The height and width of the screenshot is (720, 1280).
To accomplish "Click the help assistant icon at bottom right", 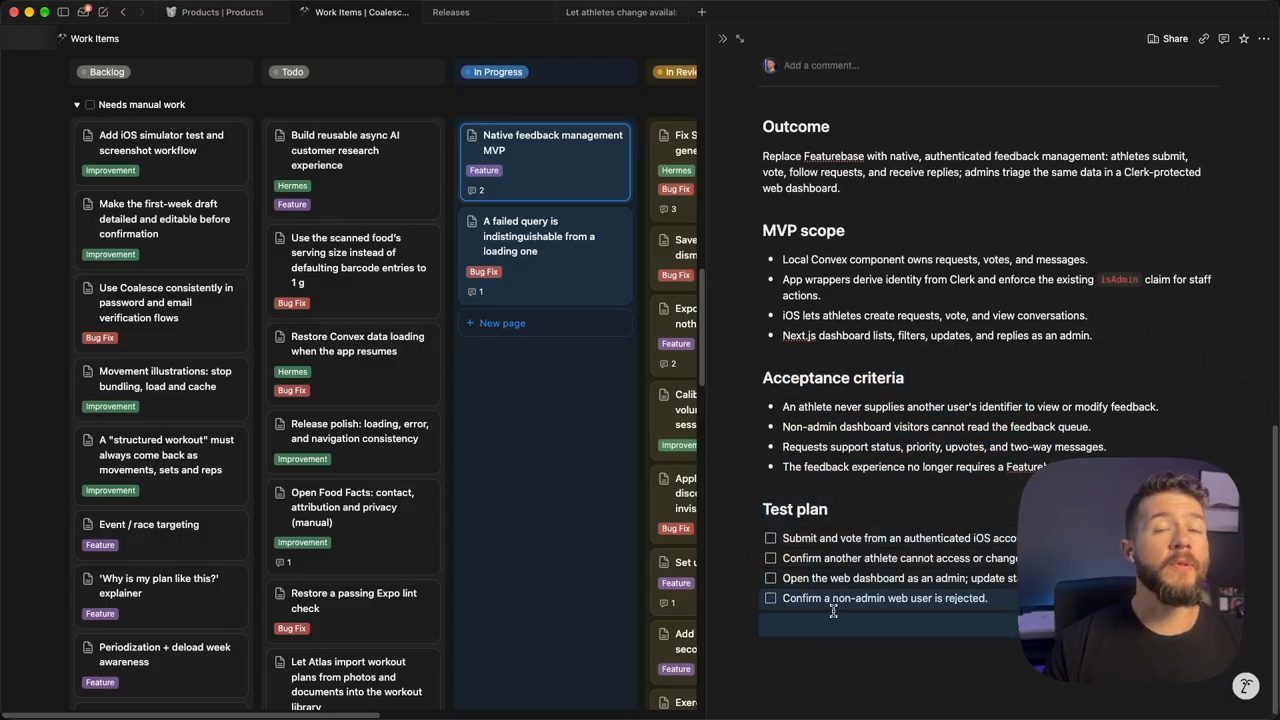I will (x=1246, y=686).
